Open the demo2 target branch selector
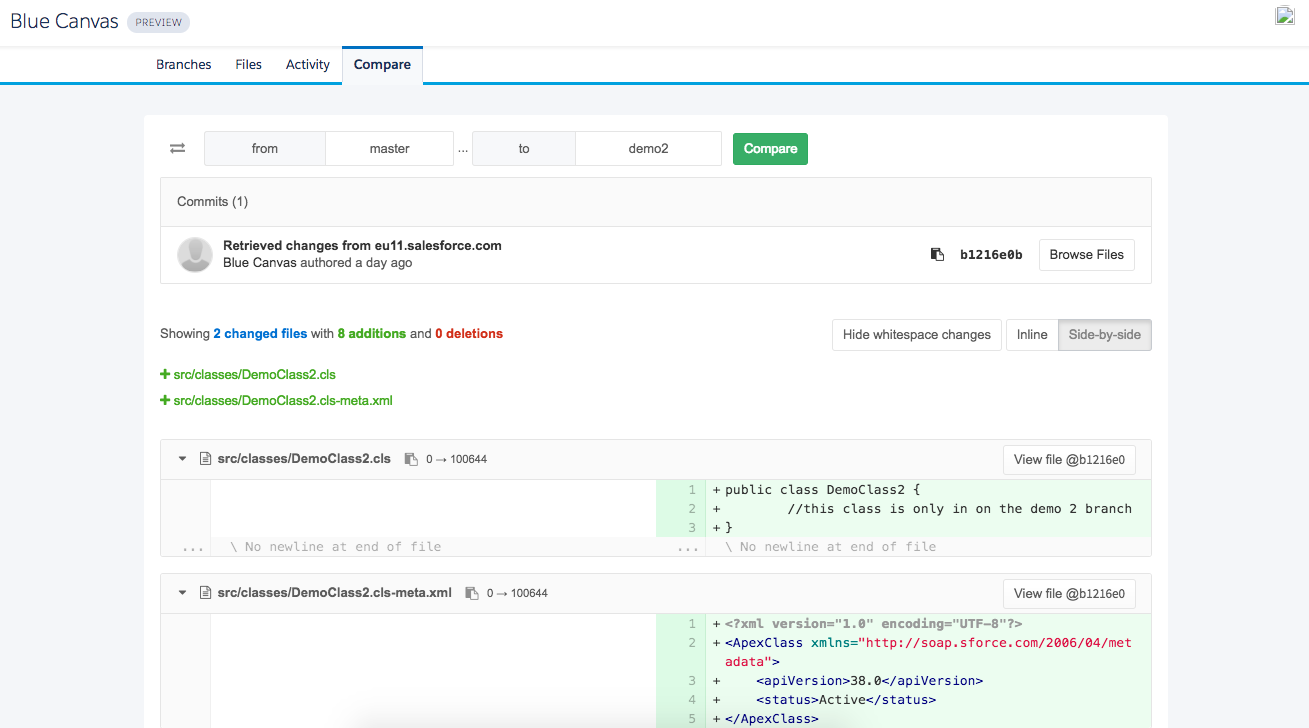The width and height of the screenshot is (1309, 728). coord(648,148)
